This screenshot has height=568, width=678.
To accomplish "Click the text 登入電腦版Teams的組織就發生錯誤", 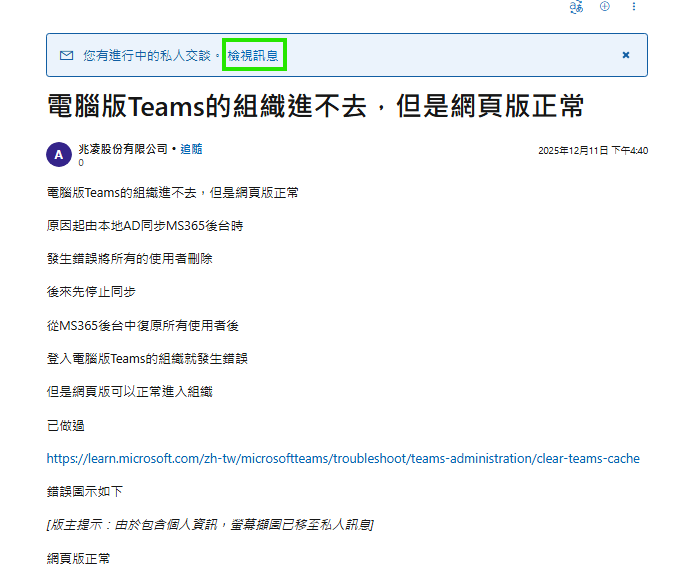I will click(x=147, y=358).
